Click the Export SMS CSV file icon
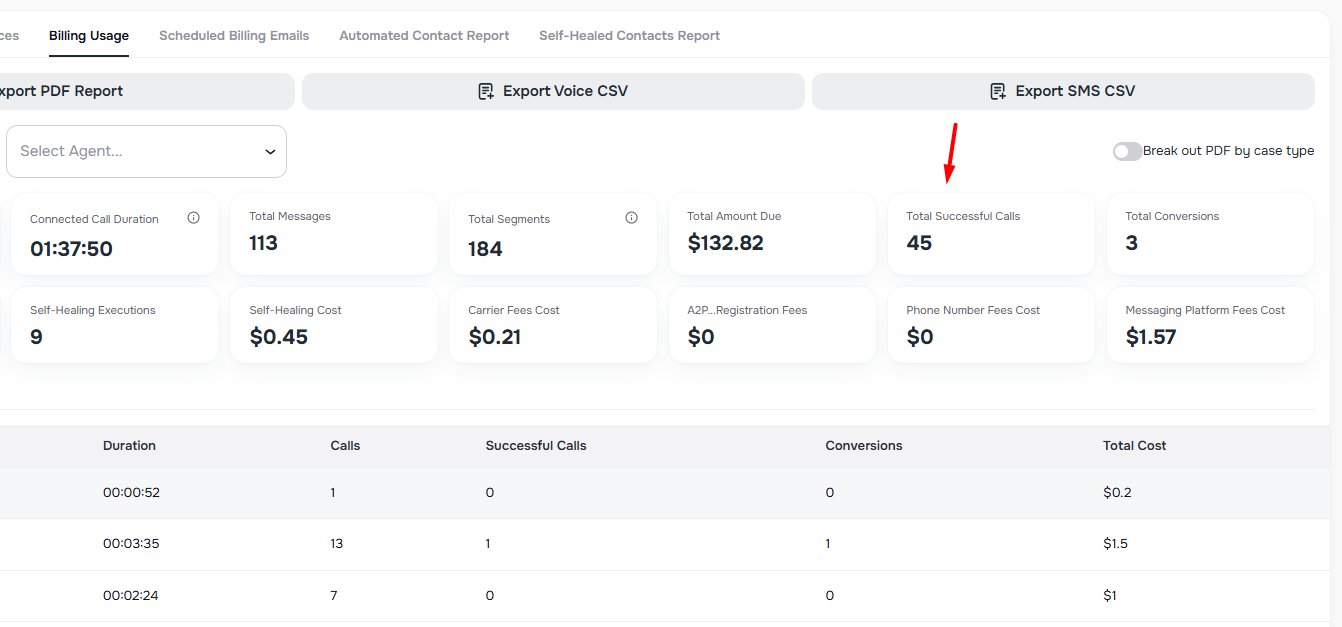 pos(998,92)
